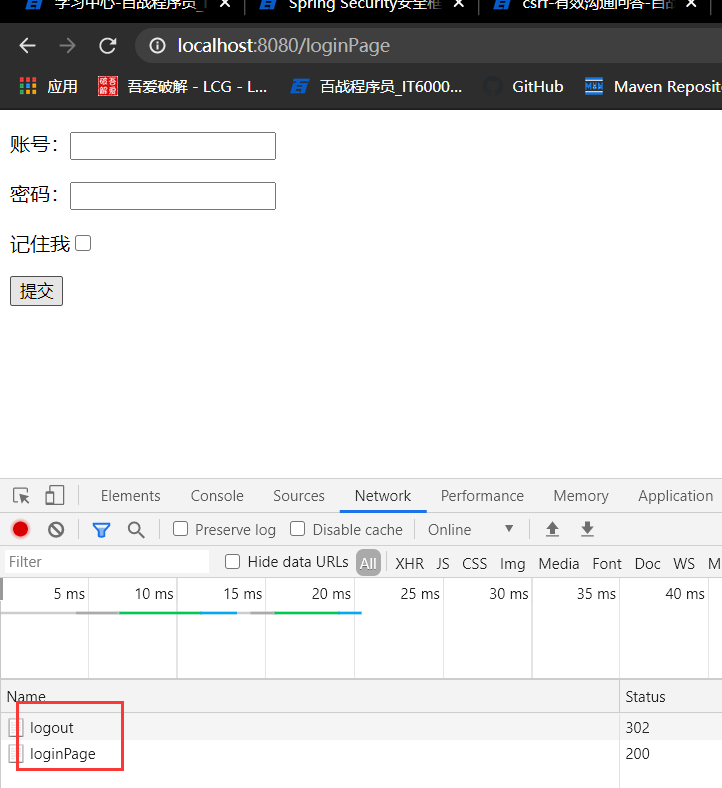Filter requests by Doc type

click(648, 563)
